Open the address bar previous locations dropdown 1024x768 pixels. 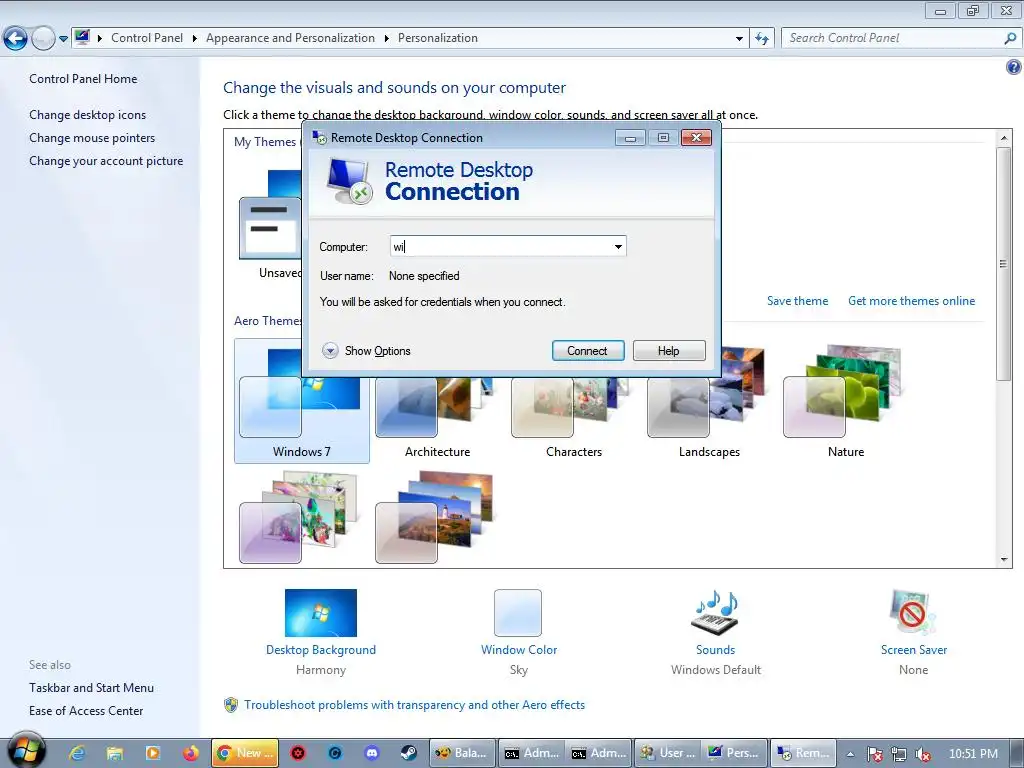(x=739, y=39)
